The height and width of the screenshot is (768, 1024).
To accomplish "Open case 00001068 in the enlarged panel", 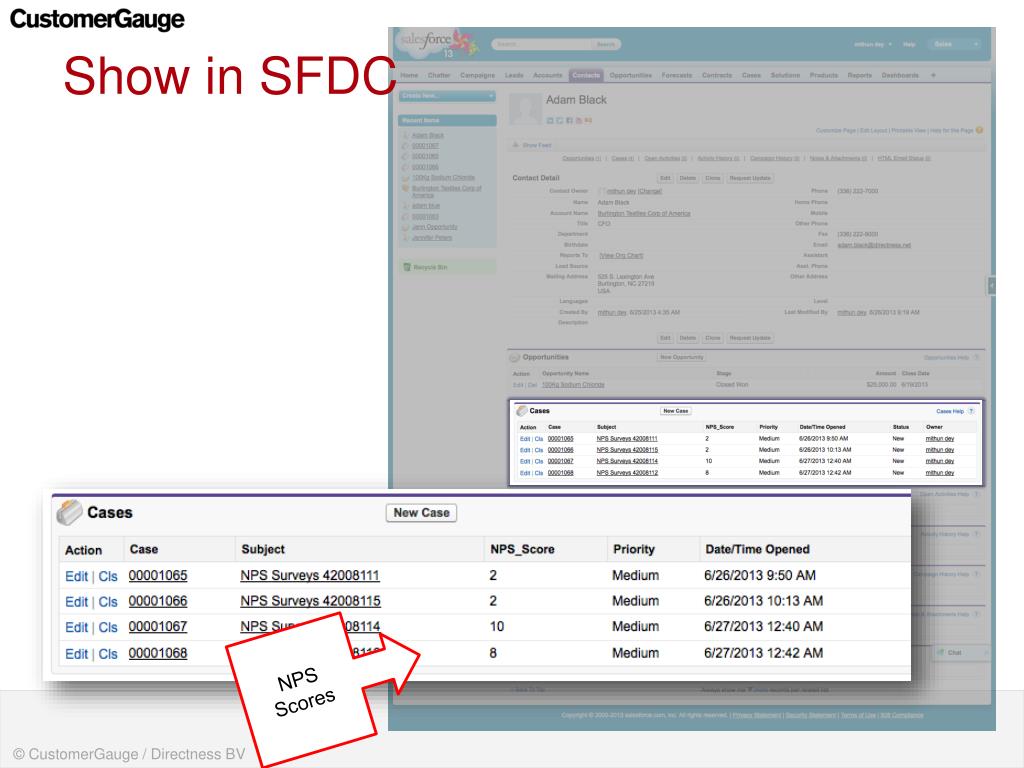I will coord(157,653).
